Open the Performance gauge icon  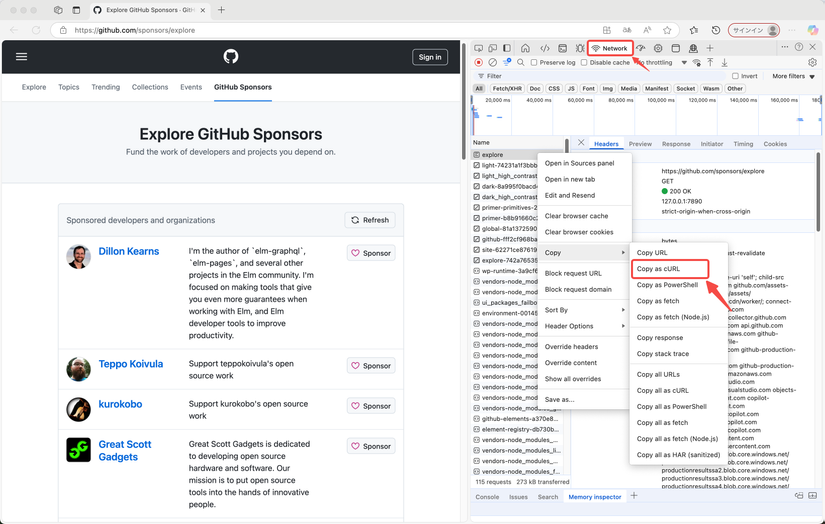point(640,48)
